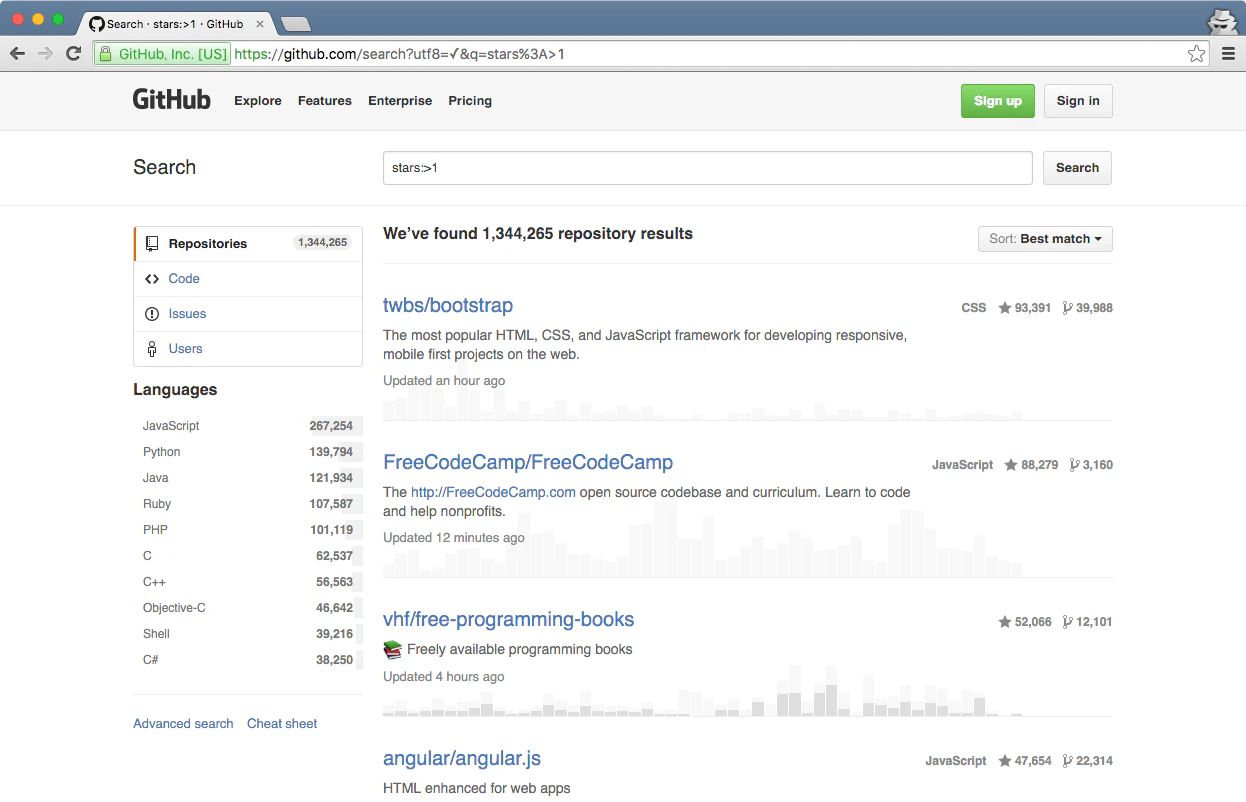This screenshot has height=802, width=1246.
Task: Click the 88,279 star count for FreeCodeCamp
Action: click(1040, 465)
